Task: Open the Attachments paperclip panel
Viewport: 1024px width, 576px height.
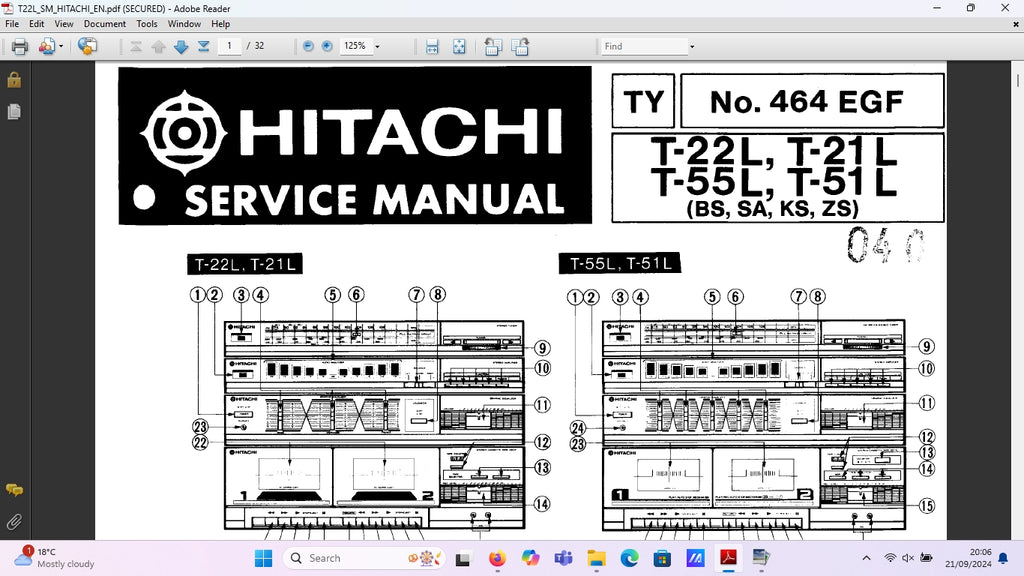Action: tap(14, 521)
